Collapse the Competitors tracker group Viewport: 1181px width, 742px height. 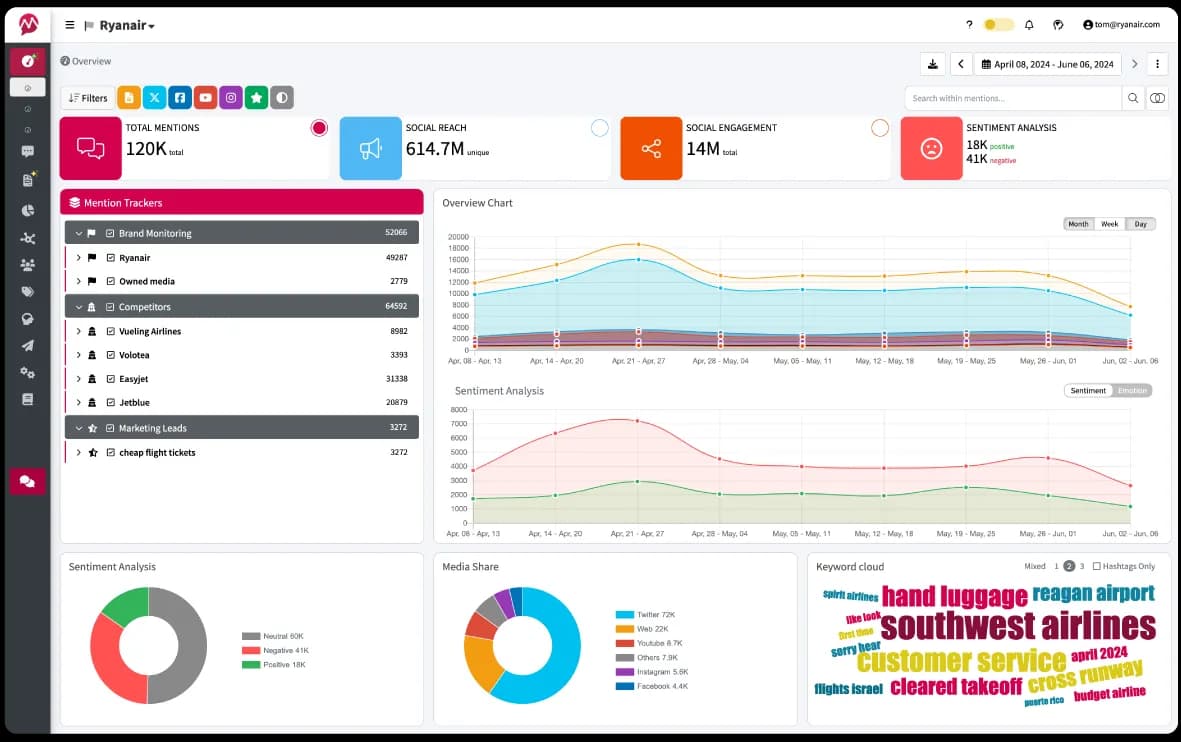79,306
